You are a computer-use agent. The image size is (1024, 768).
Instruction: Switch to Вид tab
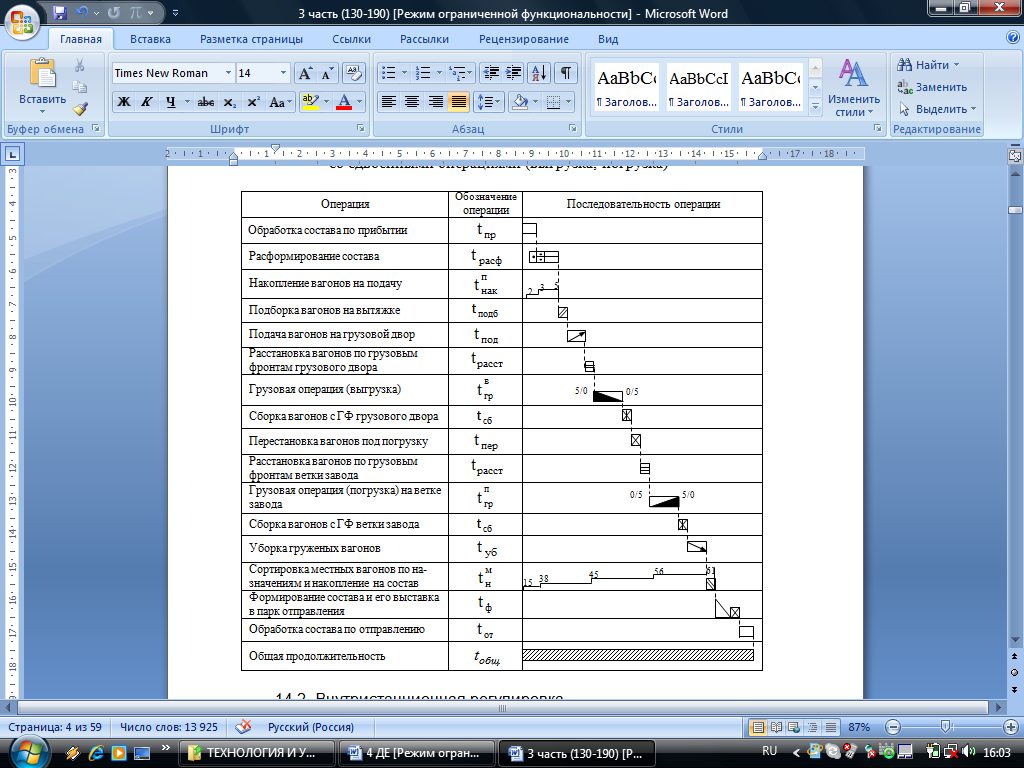[x=608, y=39]
